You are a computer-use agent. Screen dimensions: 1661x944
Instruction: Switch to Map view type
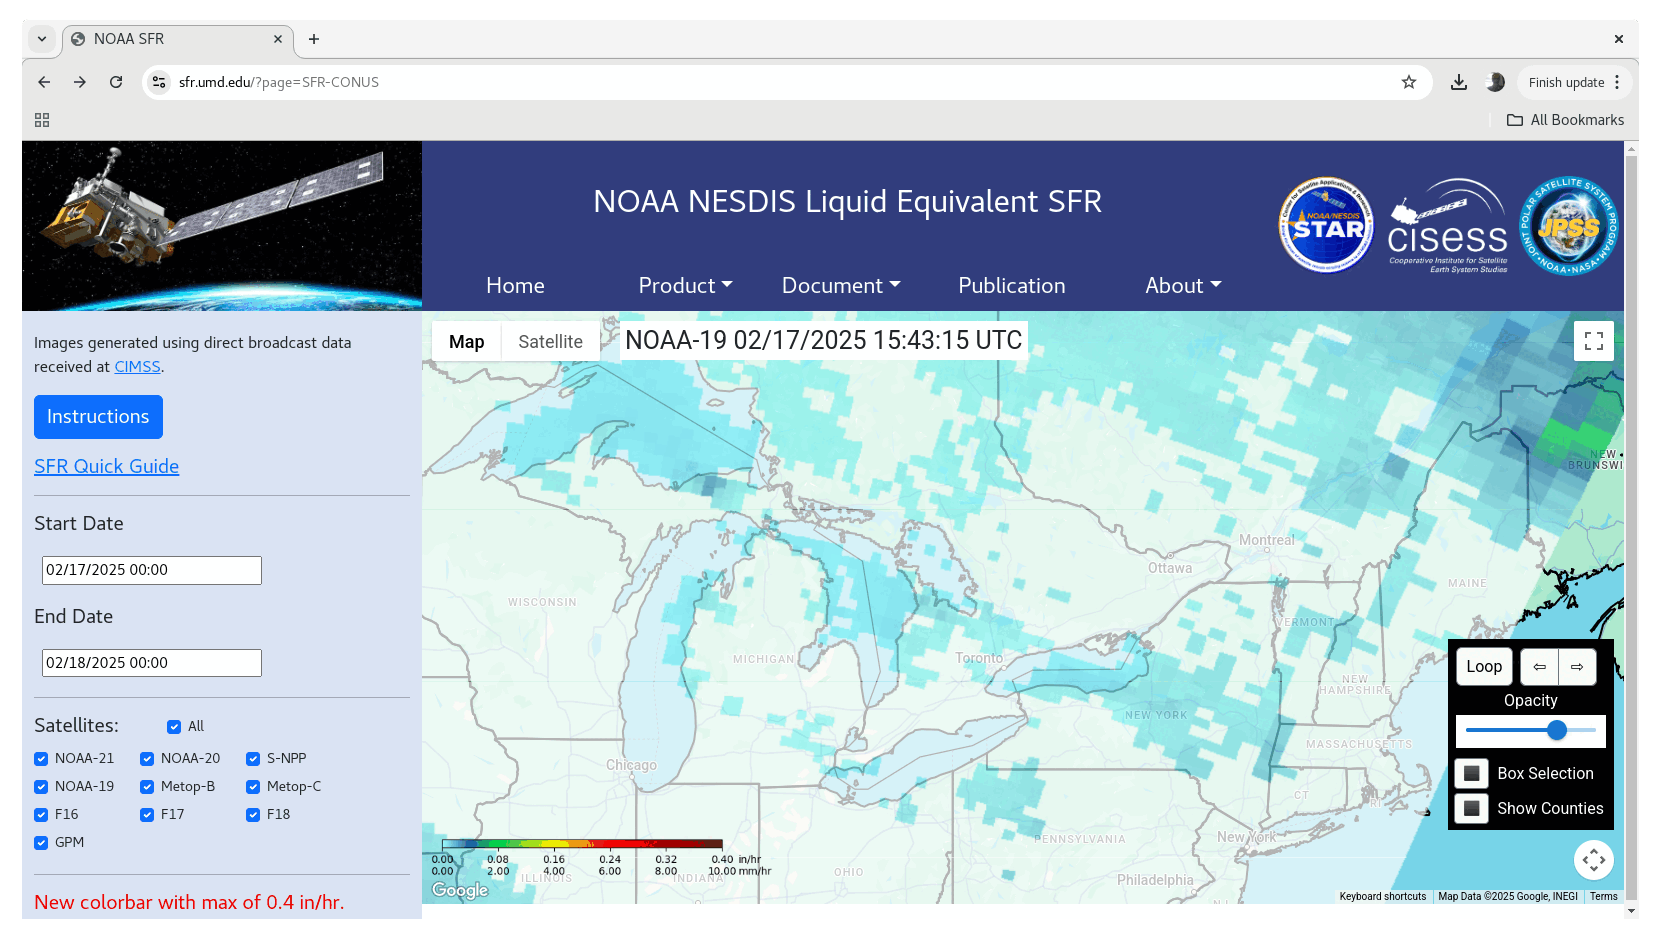coord(466,341)
